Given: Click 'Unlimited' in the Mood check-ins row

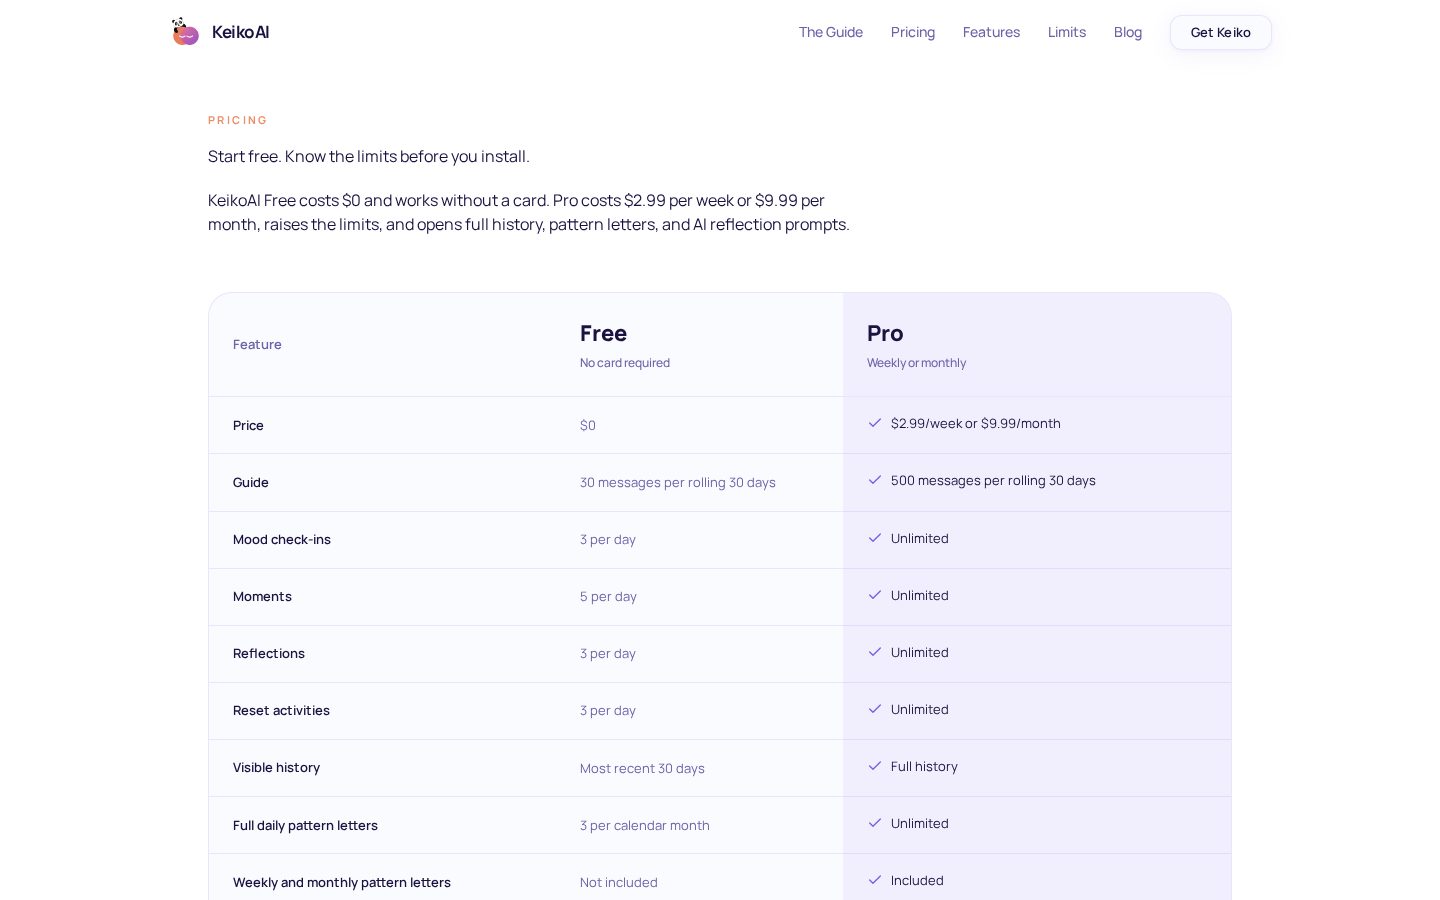Looking at the screenshot, I should (920, 538).
